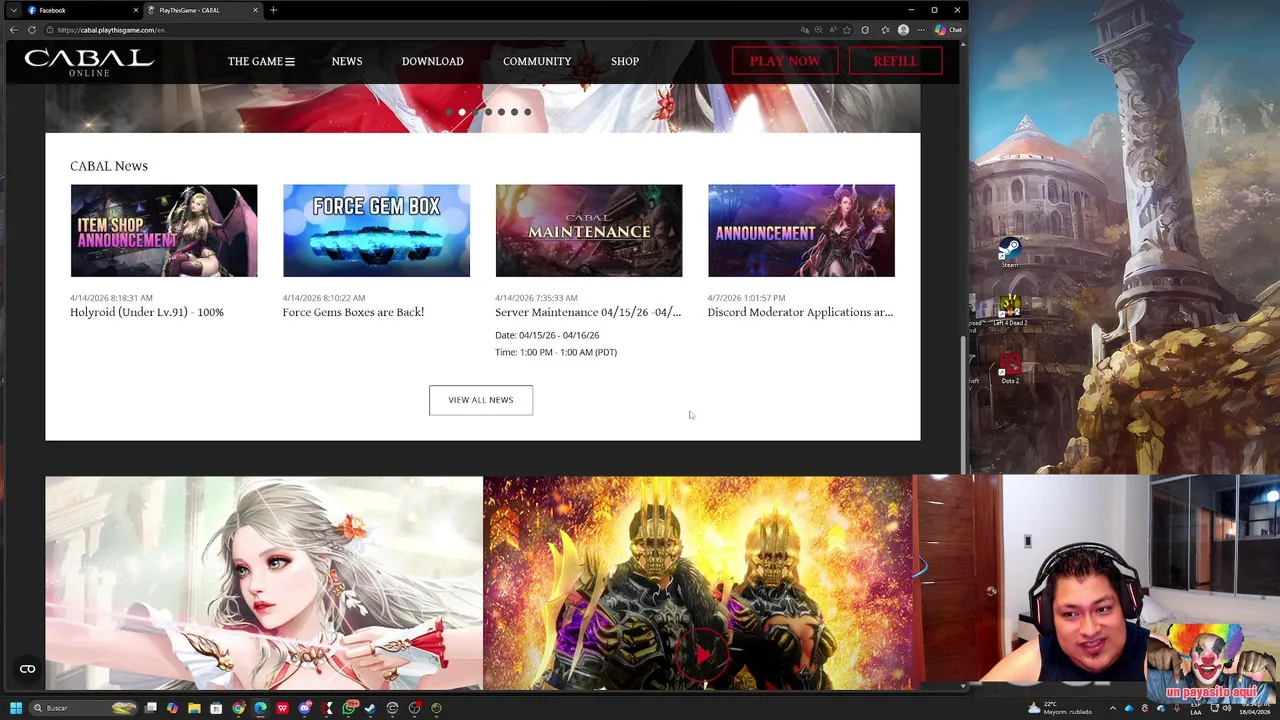Click the golden armored warriors banner

[697, 583]
